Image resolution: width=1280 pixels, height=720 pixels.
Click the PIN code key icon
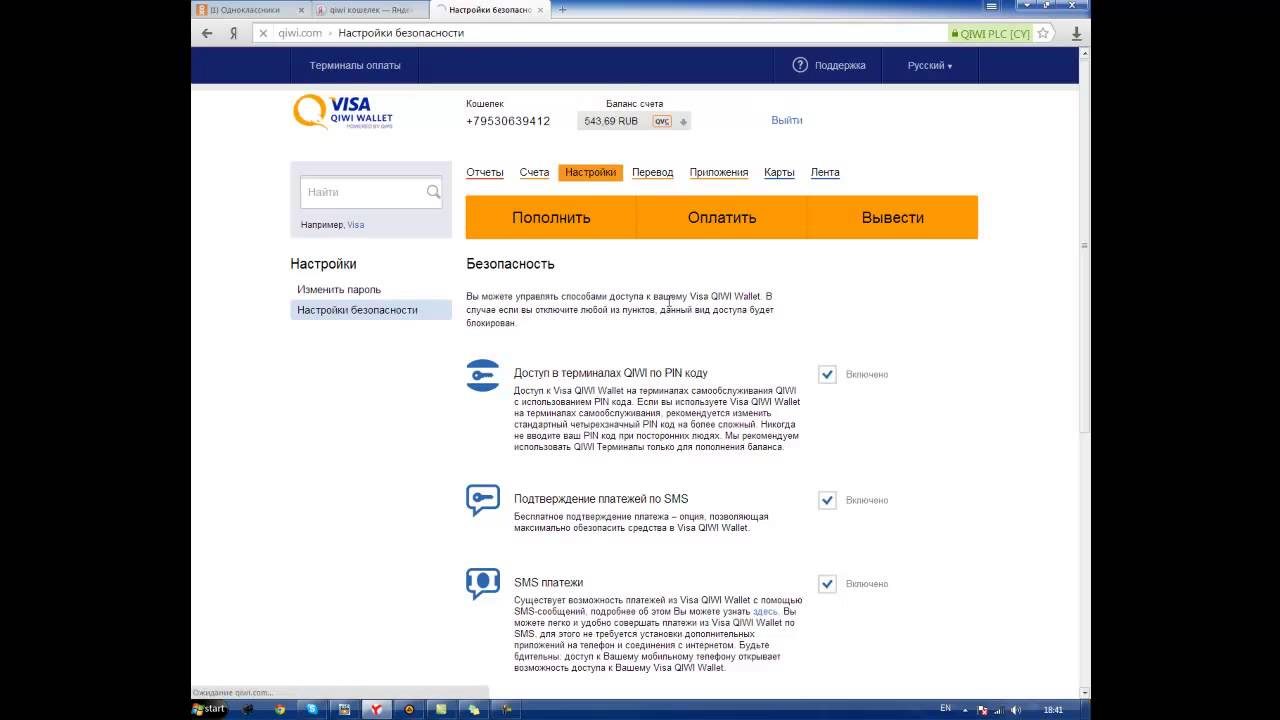point(483,375)
